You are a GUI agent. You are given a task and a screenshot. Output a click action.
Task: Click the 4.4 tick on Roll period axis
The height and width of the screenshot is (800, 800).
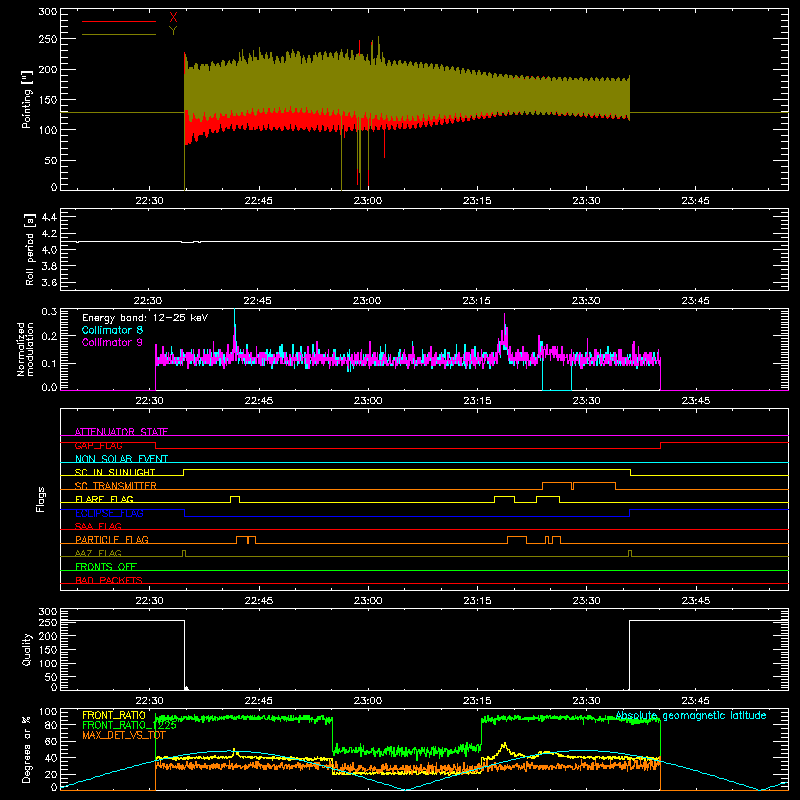[x=49, y=217]
